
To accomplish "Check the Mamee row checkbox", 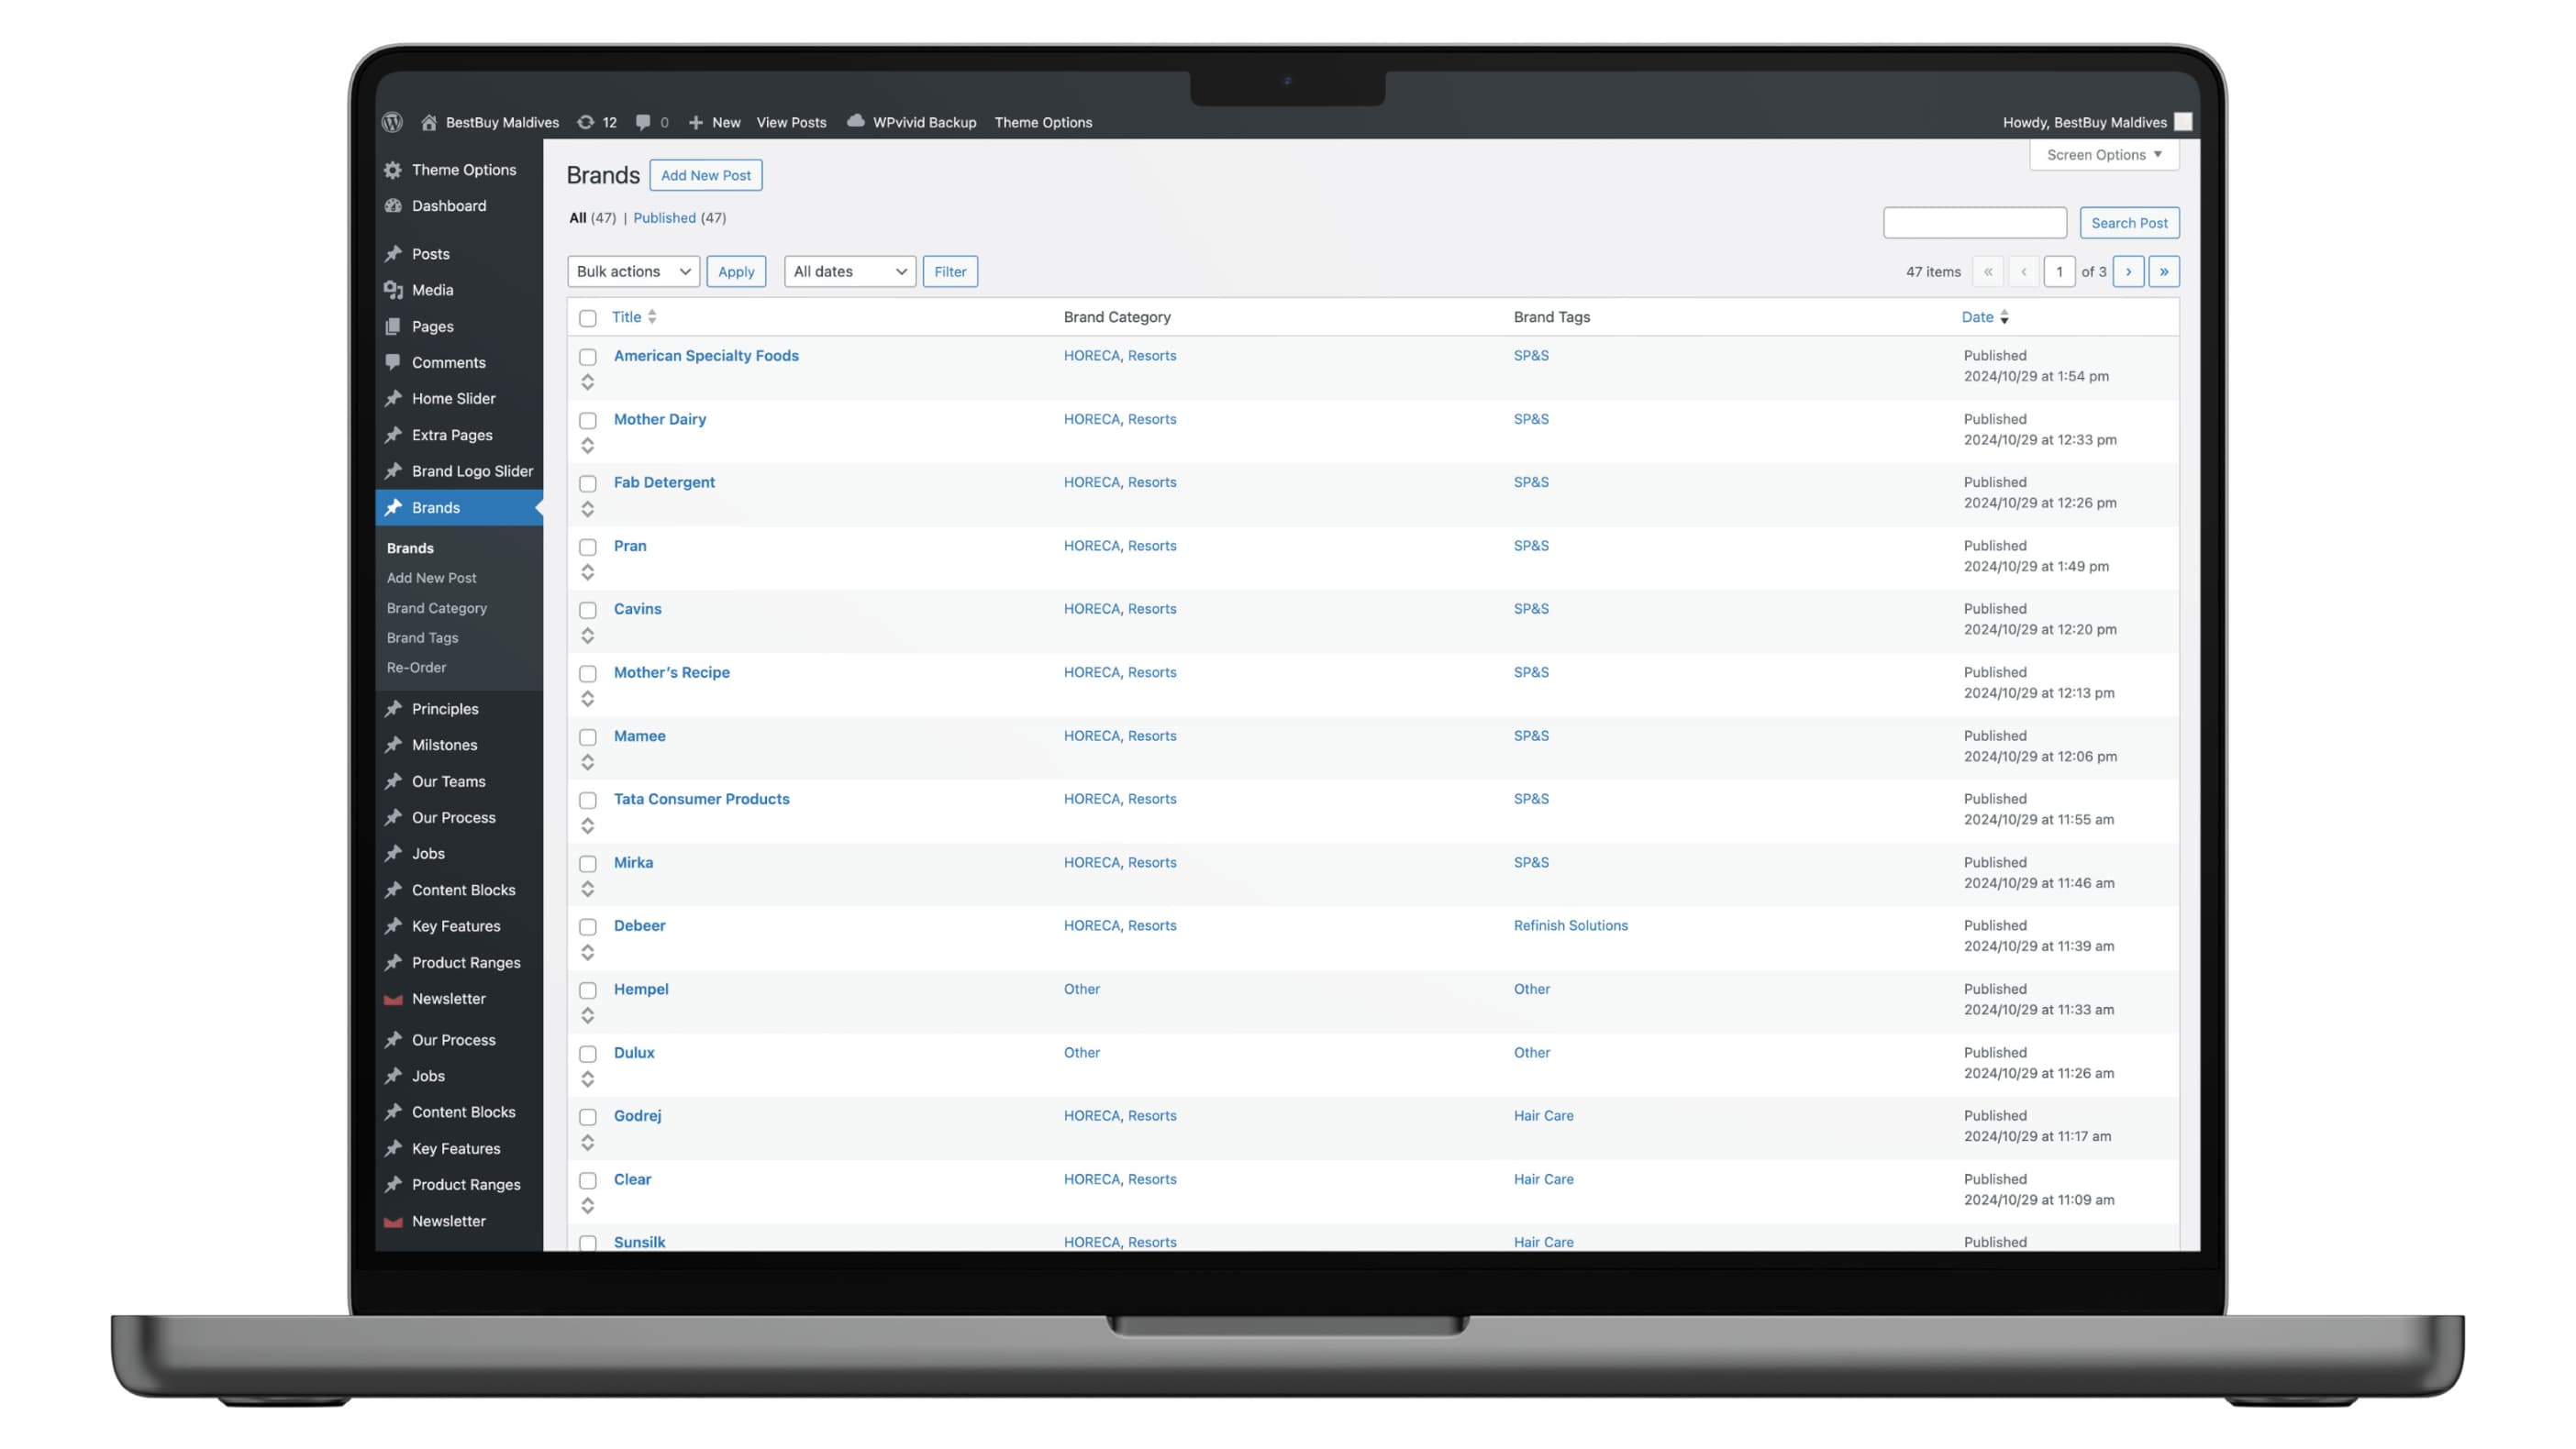I will 588,737.
